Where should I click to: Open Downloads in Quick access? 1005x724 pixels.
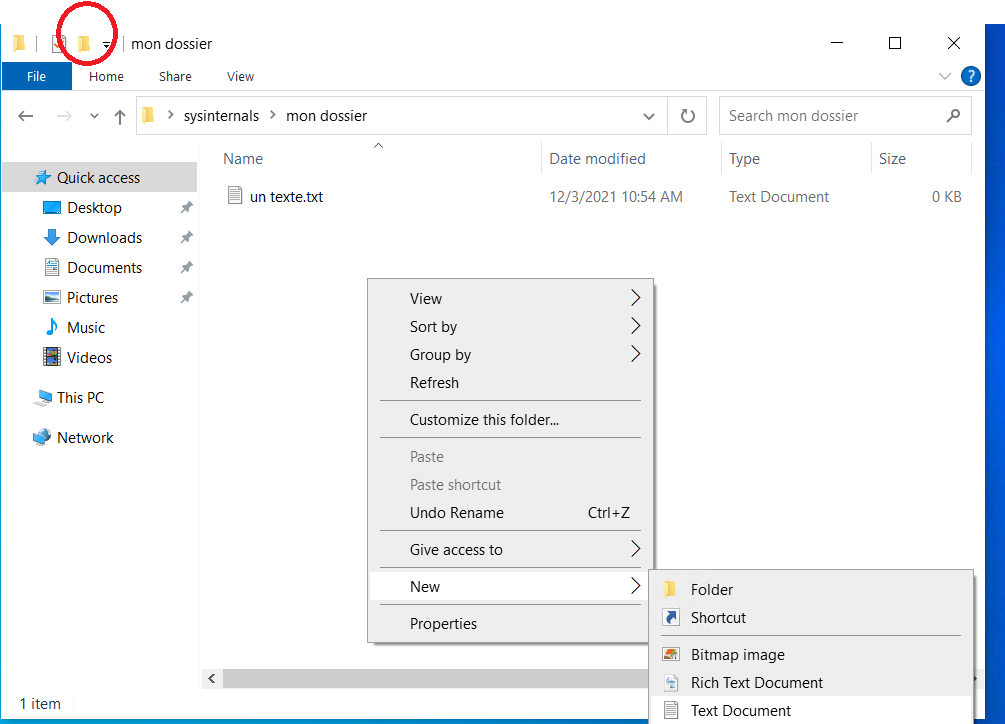pyautogui.click(x=104, y=238)
